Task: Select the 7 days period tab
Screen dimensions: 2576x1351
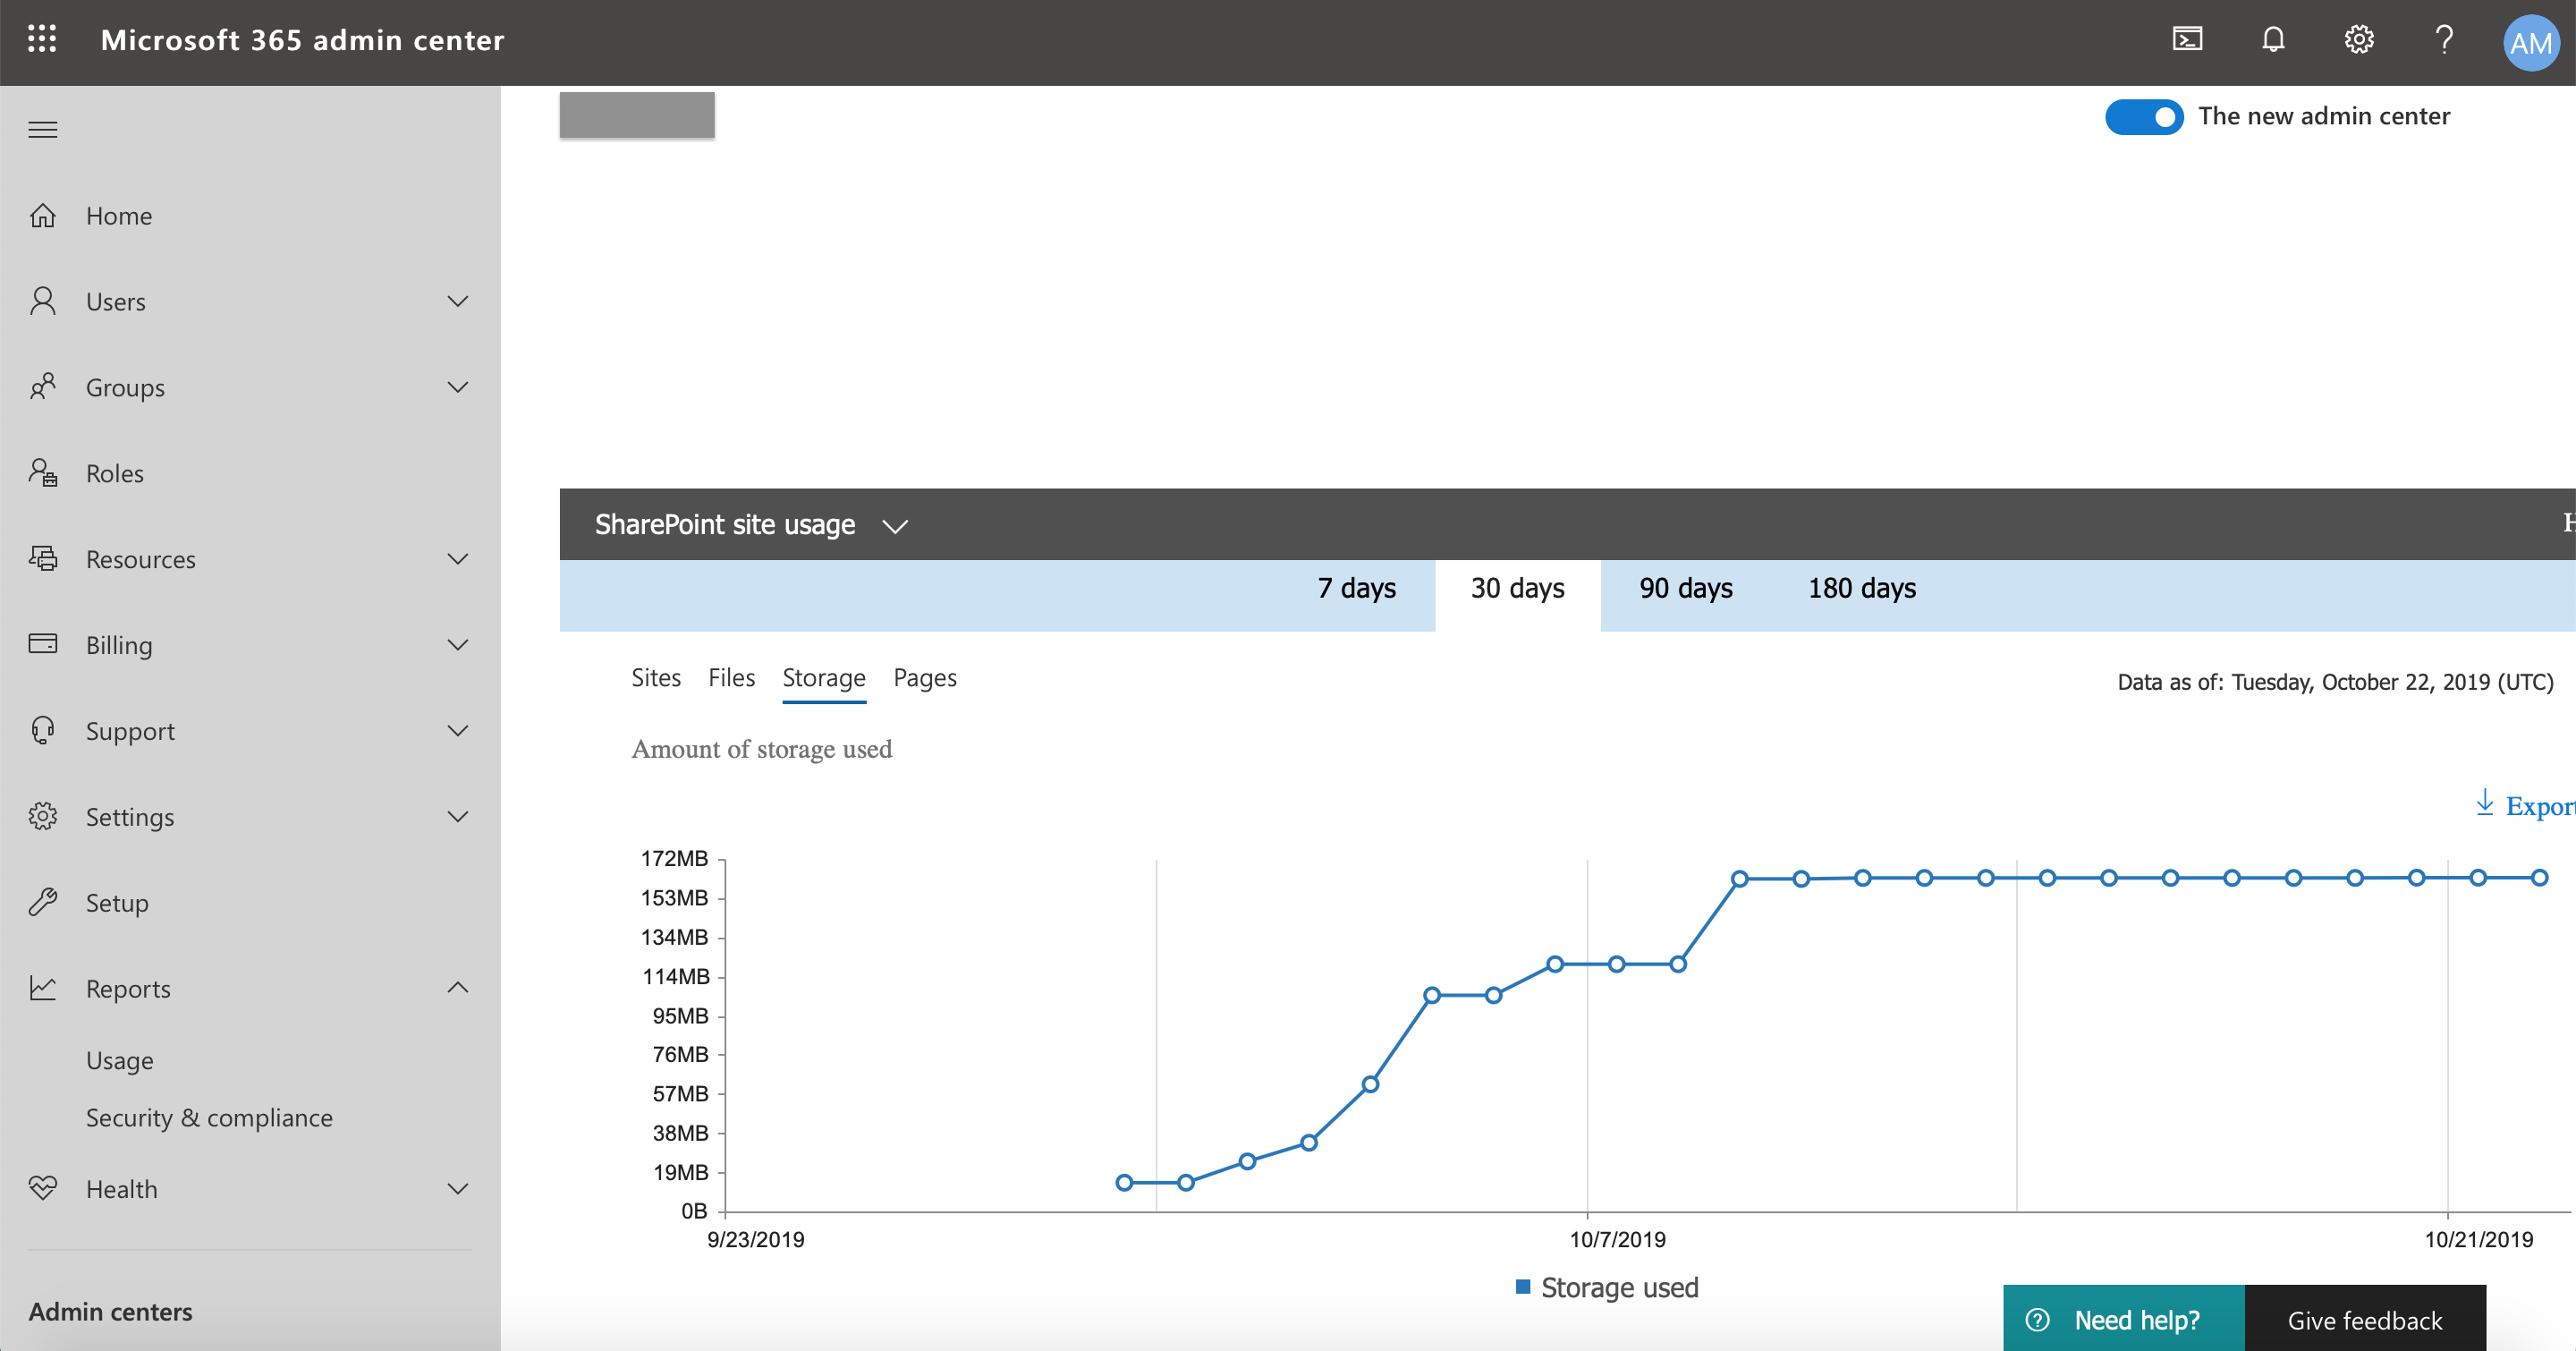Action: click(1356, 589)
